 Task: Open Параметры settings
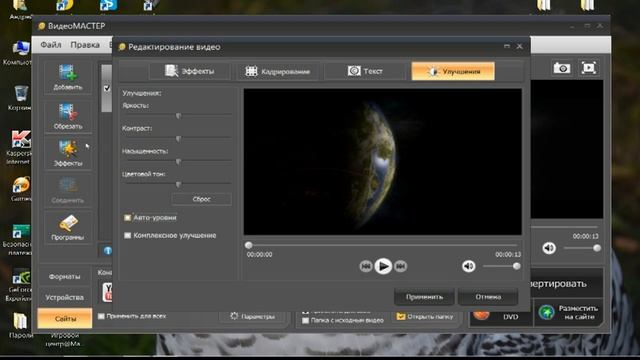(x=252, y=316)
